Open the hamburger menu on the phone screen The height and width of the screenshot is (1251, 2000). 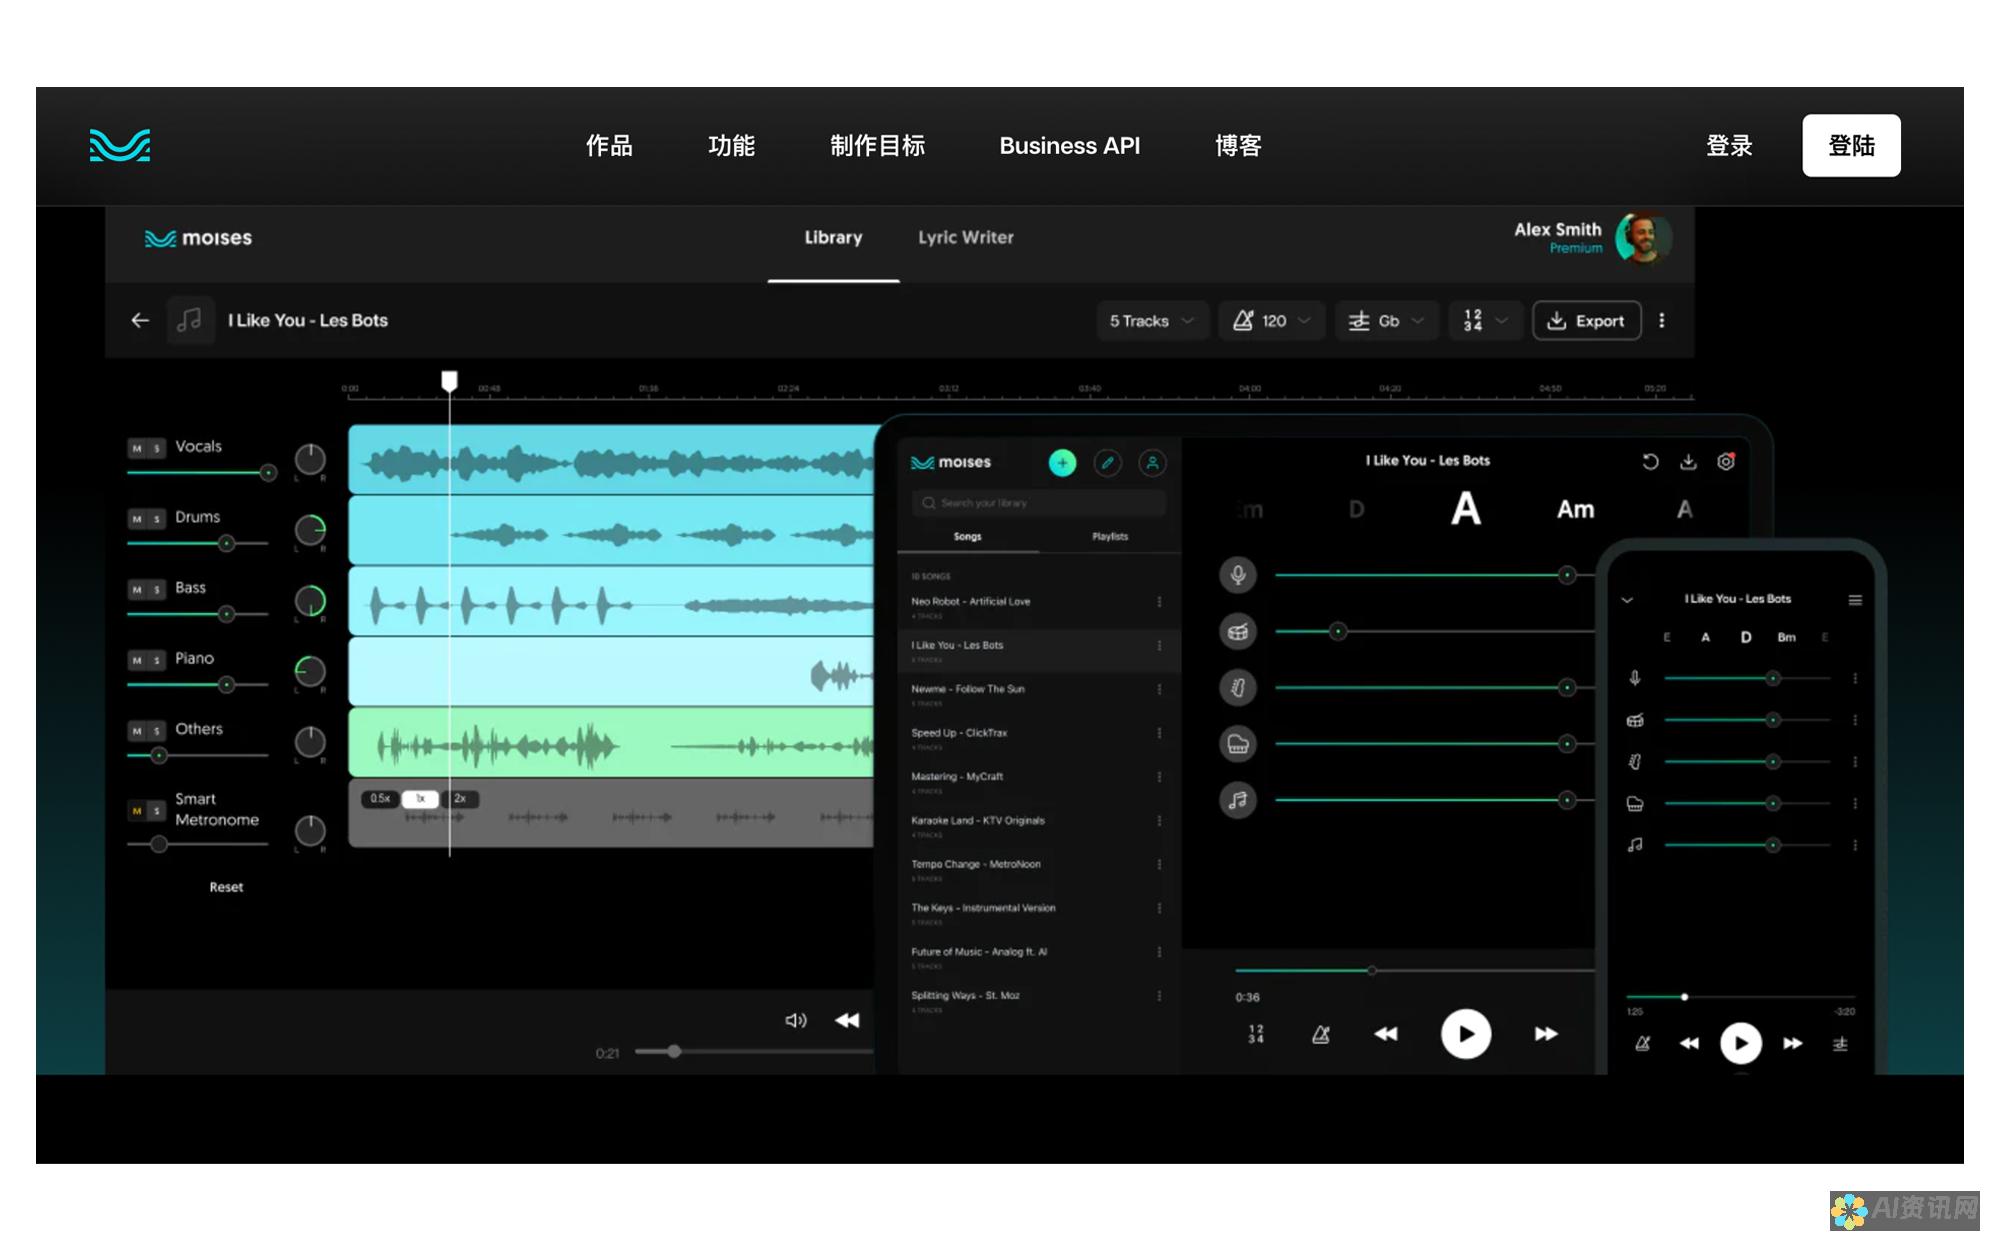(1855, 600)
